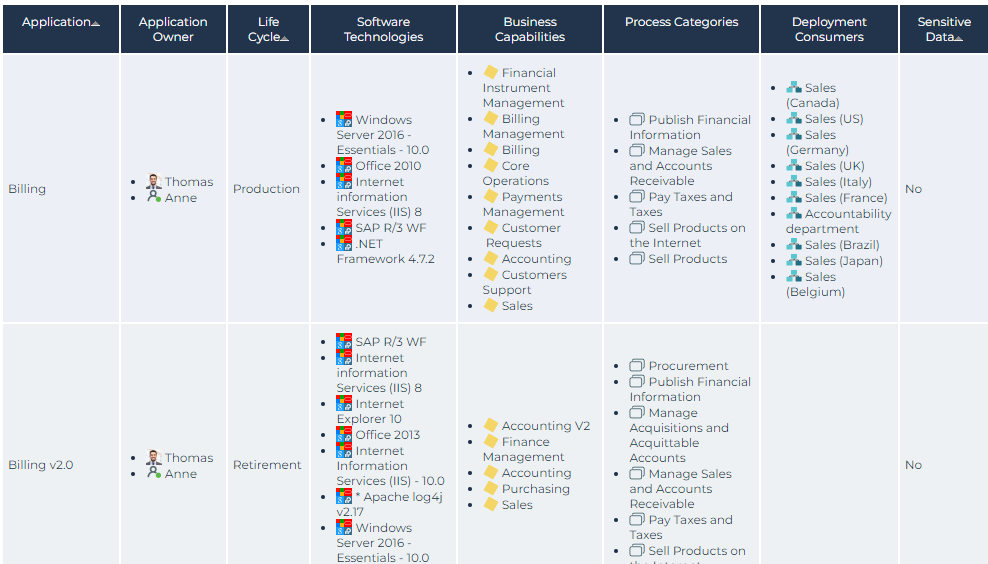The width and height of the screenshot is (988, 564).
Task: Click Anne's user icon in Billing v2.0 row
Action: point(153,474)
